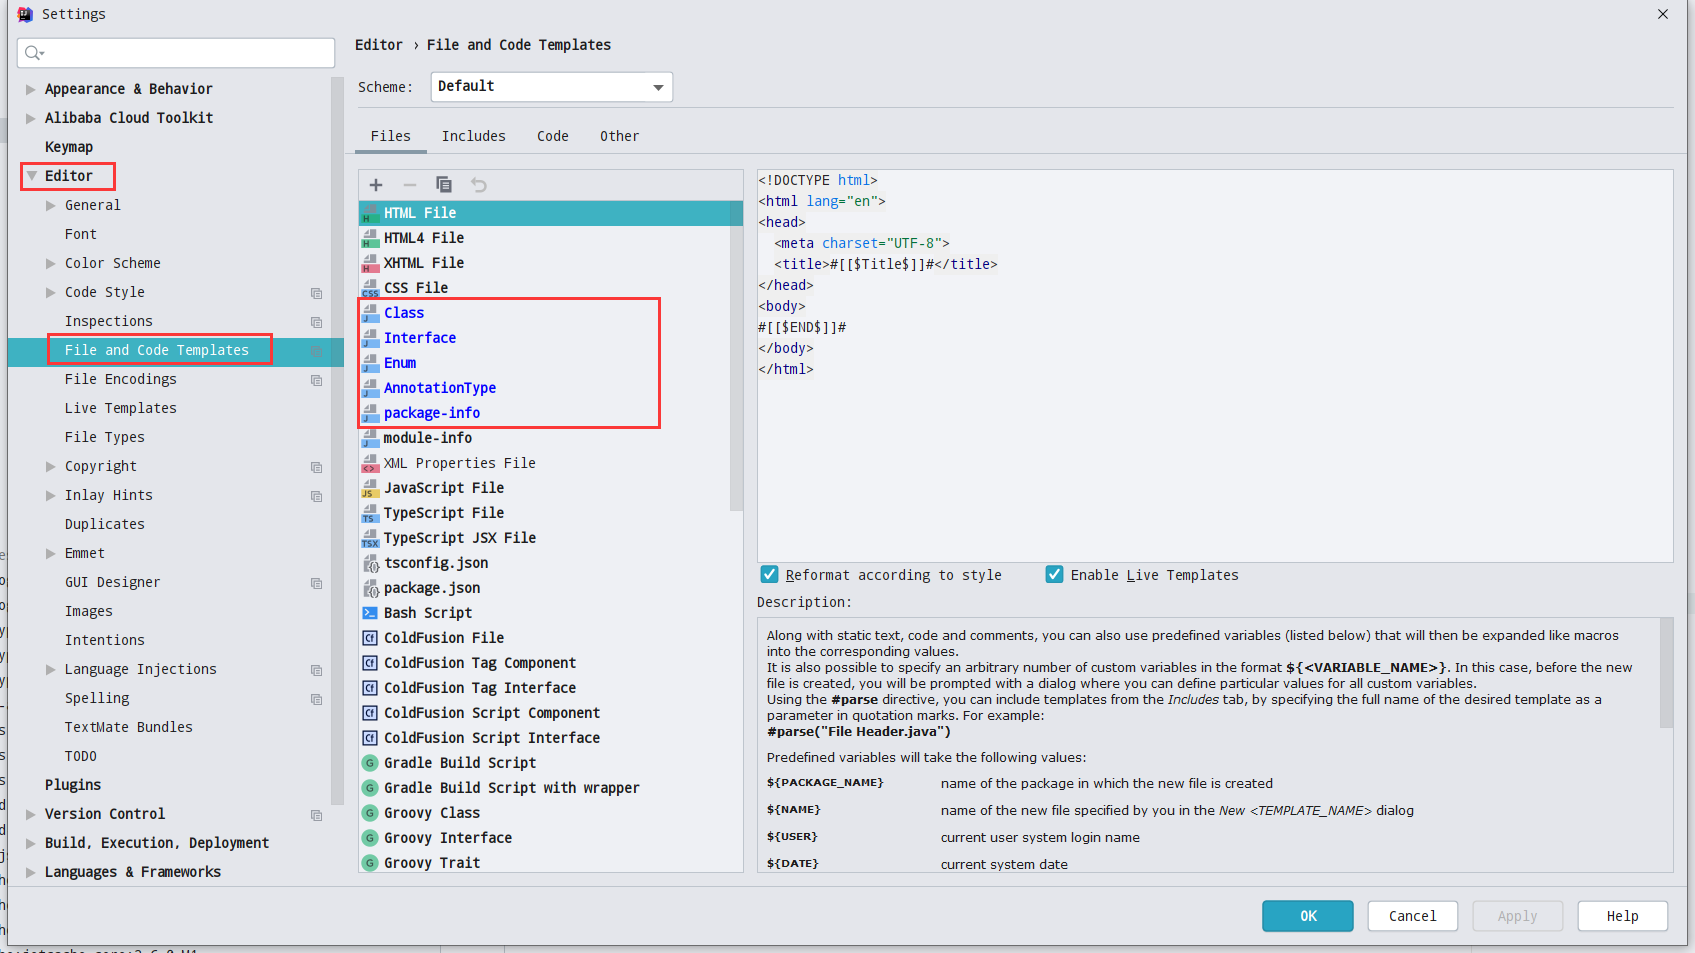
Task: Select Gradle Build Script with wrapper
Action: (512, 788)
